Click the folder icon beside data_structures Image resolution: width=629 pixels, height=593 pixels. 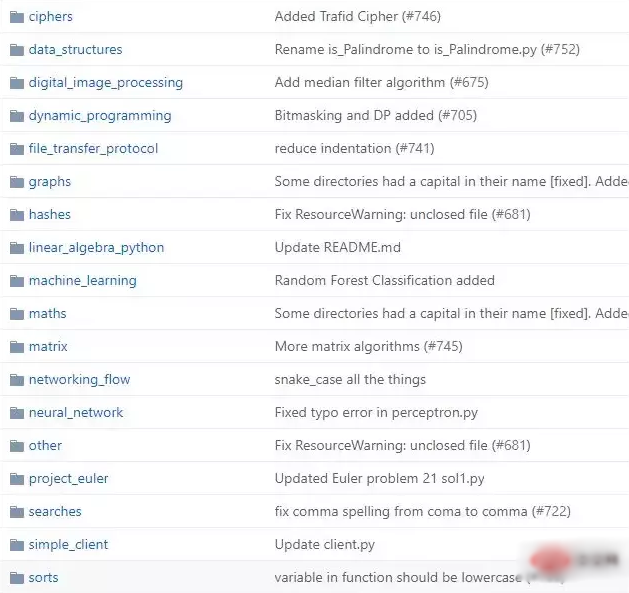(17, 50)
